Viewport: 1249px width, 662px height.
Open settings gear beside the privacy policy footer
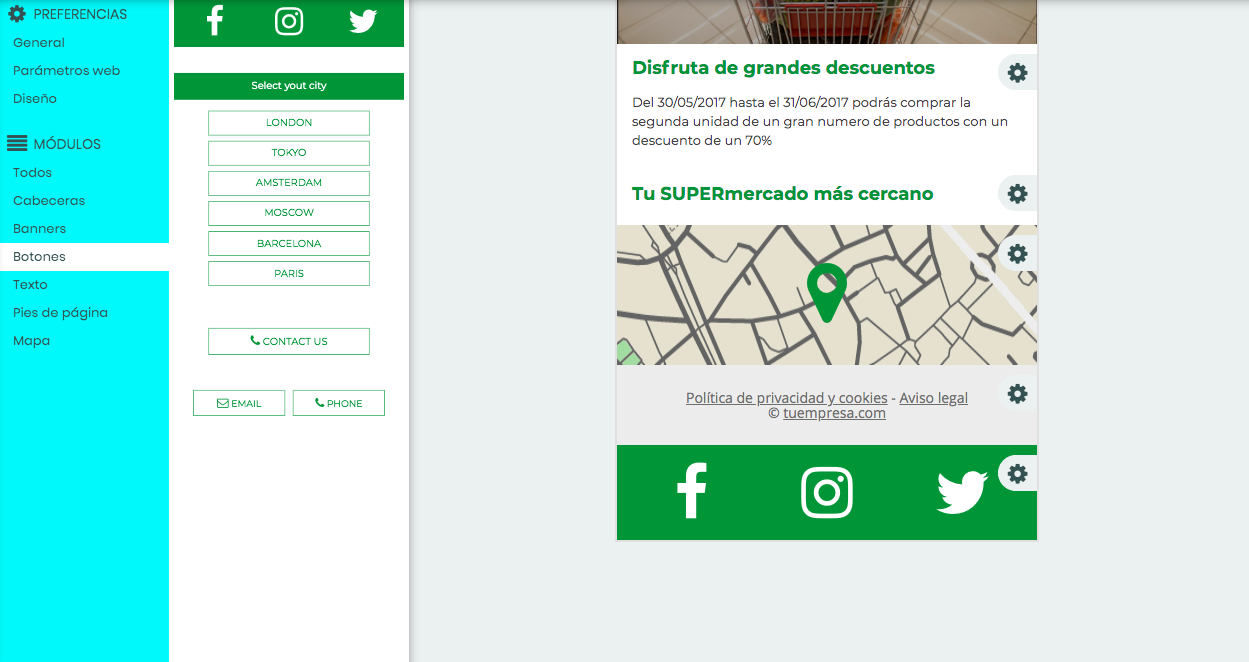coord(1017,393)
